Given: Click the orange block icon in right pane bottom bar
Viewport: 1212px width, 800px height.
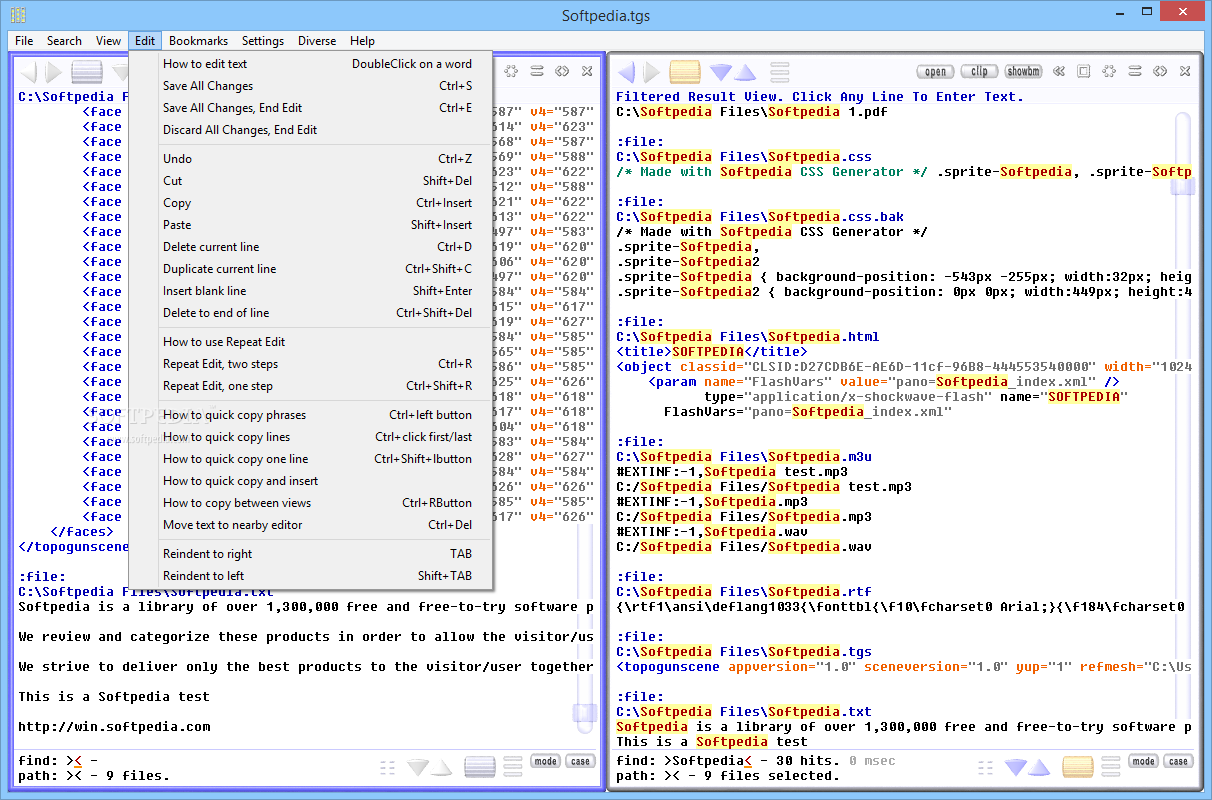Looking at the screenshot, I should pos(1078,767).
